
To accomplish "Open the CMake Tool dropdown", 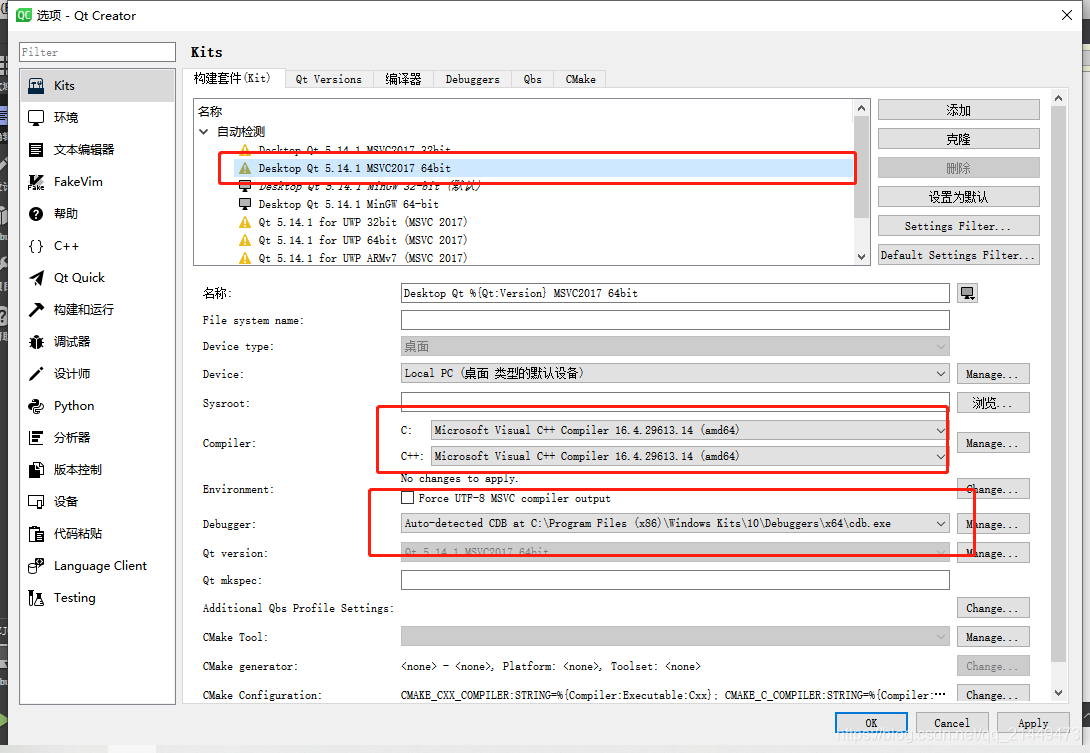I will point(675,637).
